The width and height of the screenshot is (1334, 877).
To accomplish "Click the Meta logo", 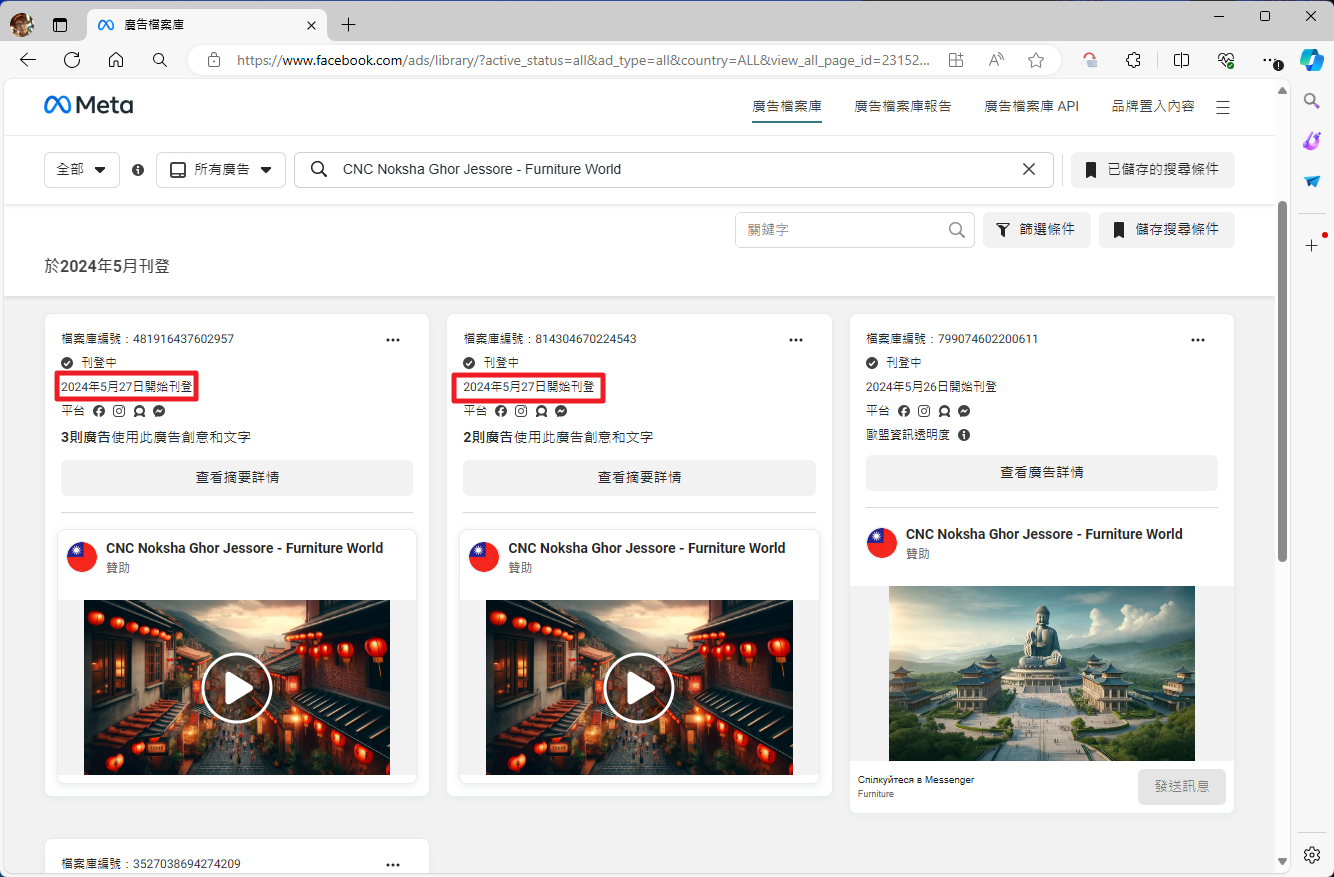I will [x=88, y=105].
